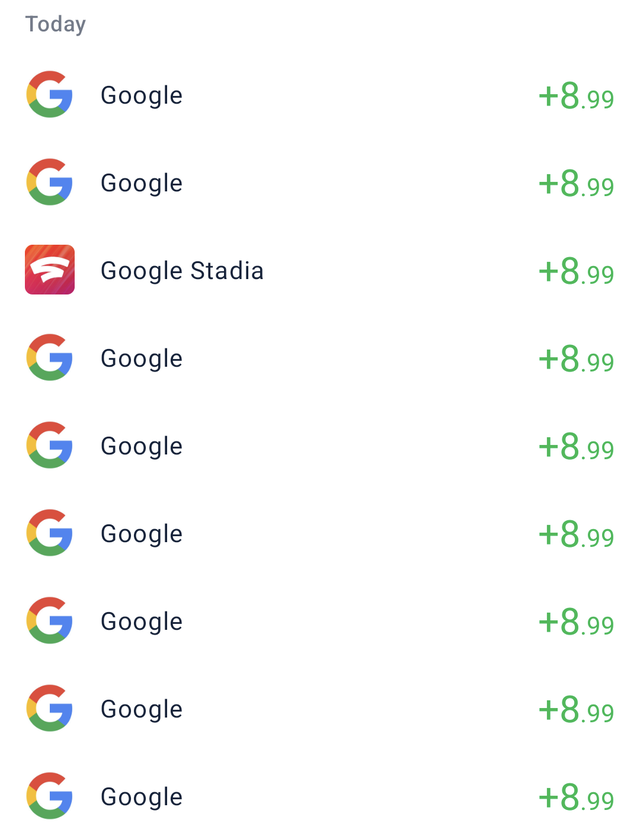Click the Google label directly below Google Stadia
The height and width of the screenshot is (839, 640).
(141, 359)
